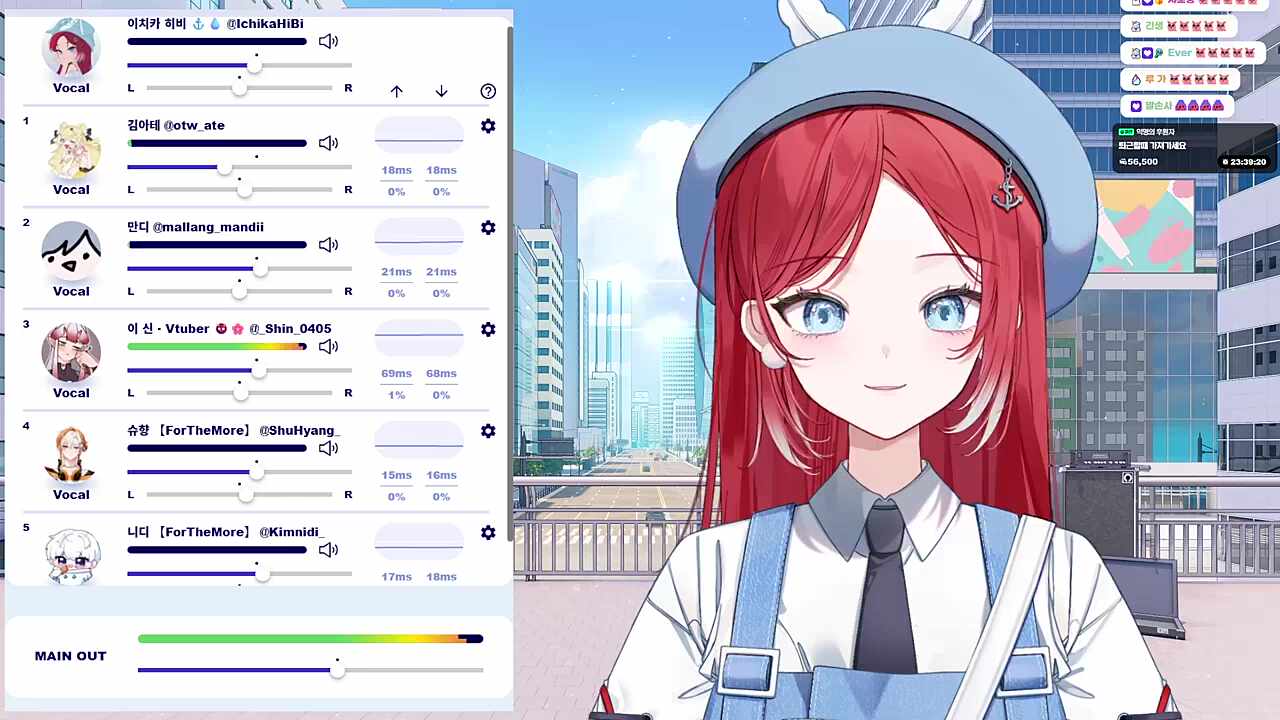The width and height of the screenshot is (1280, 720).
Task: Mute the speaker icon for 김아테 @otw_ate
Action: click(x=328, y=143)
